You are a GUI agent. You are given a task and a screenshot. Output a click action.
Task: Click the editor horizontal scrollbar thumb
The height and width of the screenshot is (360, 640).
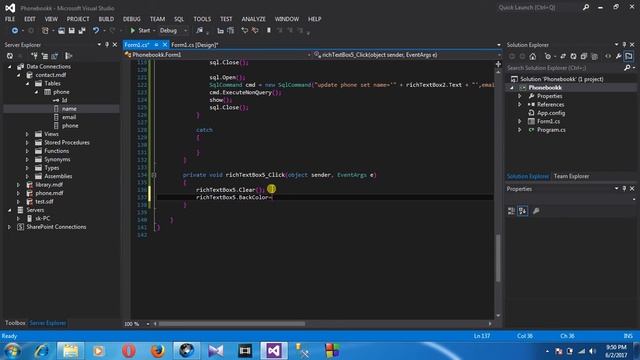tap(232, 324)
